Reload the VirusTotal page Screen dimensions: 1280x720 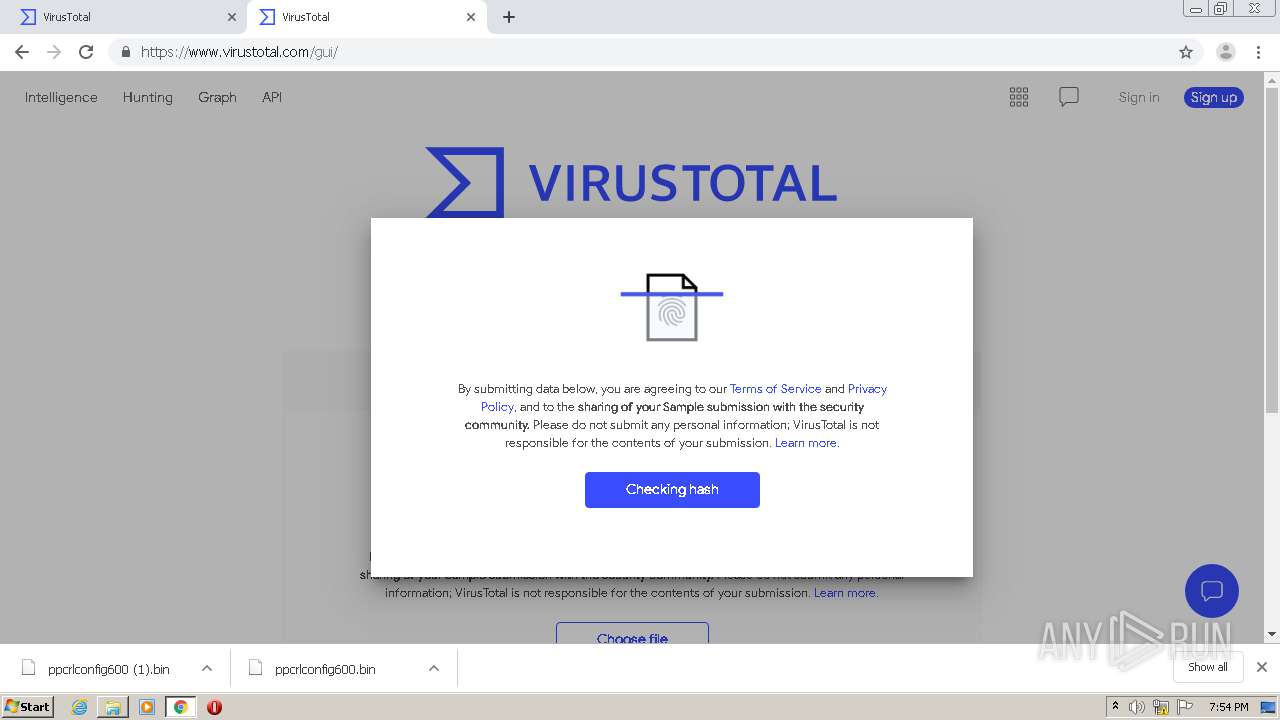[x=86, y=52]
